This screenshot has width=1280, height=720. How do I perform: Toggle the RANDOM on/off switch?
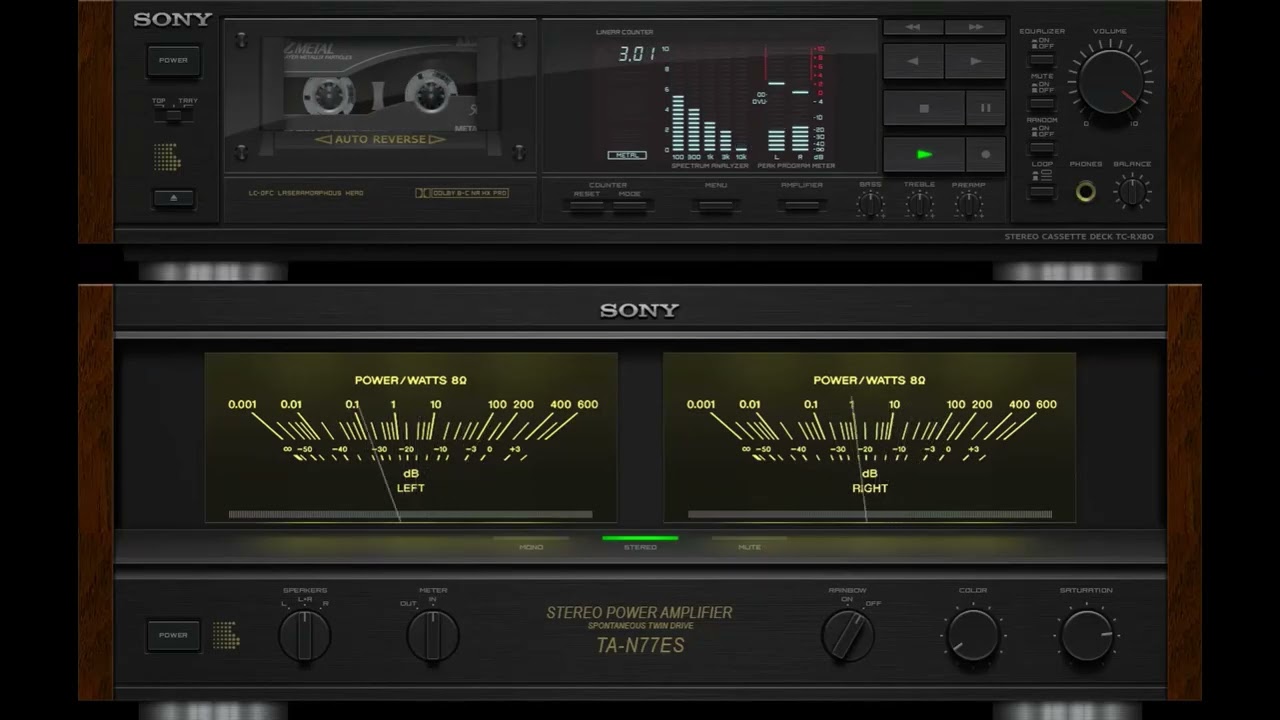(1042, 146)
